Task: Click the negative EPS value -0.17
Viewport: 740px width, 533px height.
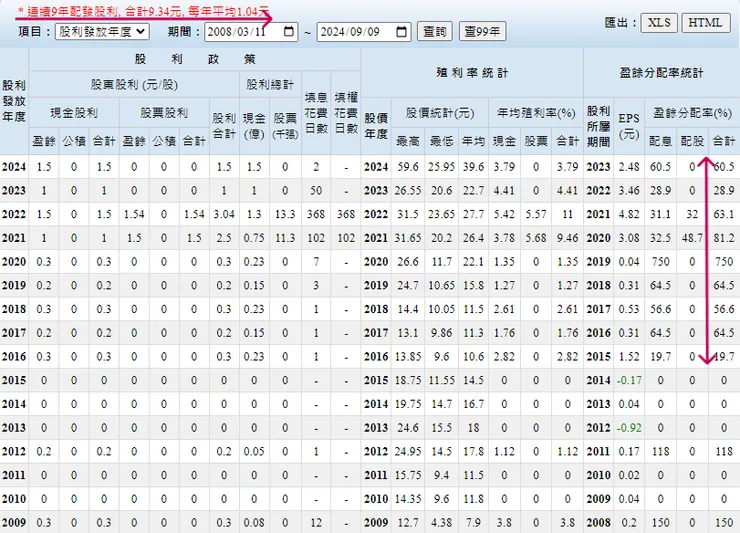Action: (x=629, y=380)
